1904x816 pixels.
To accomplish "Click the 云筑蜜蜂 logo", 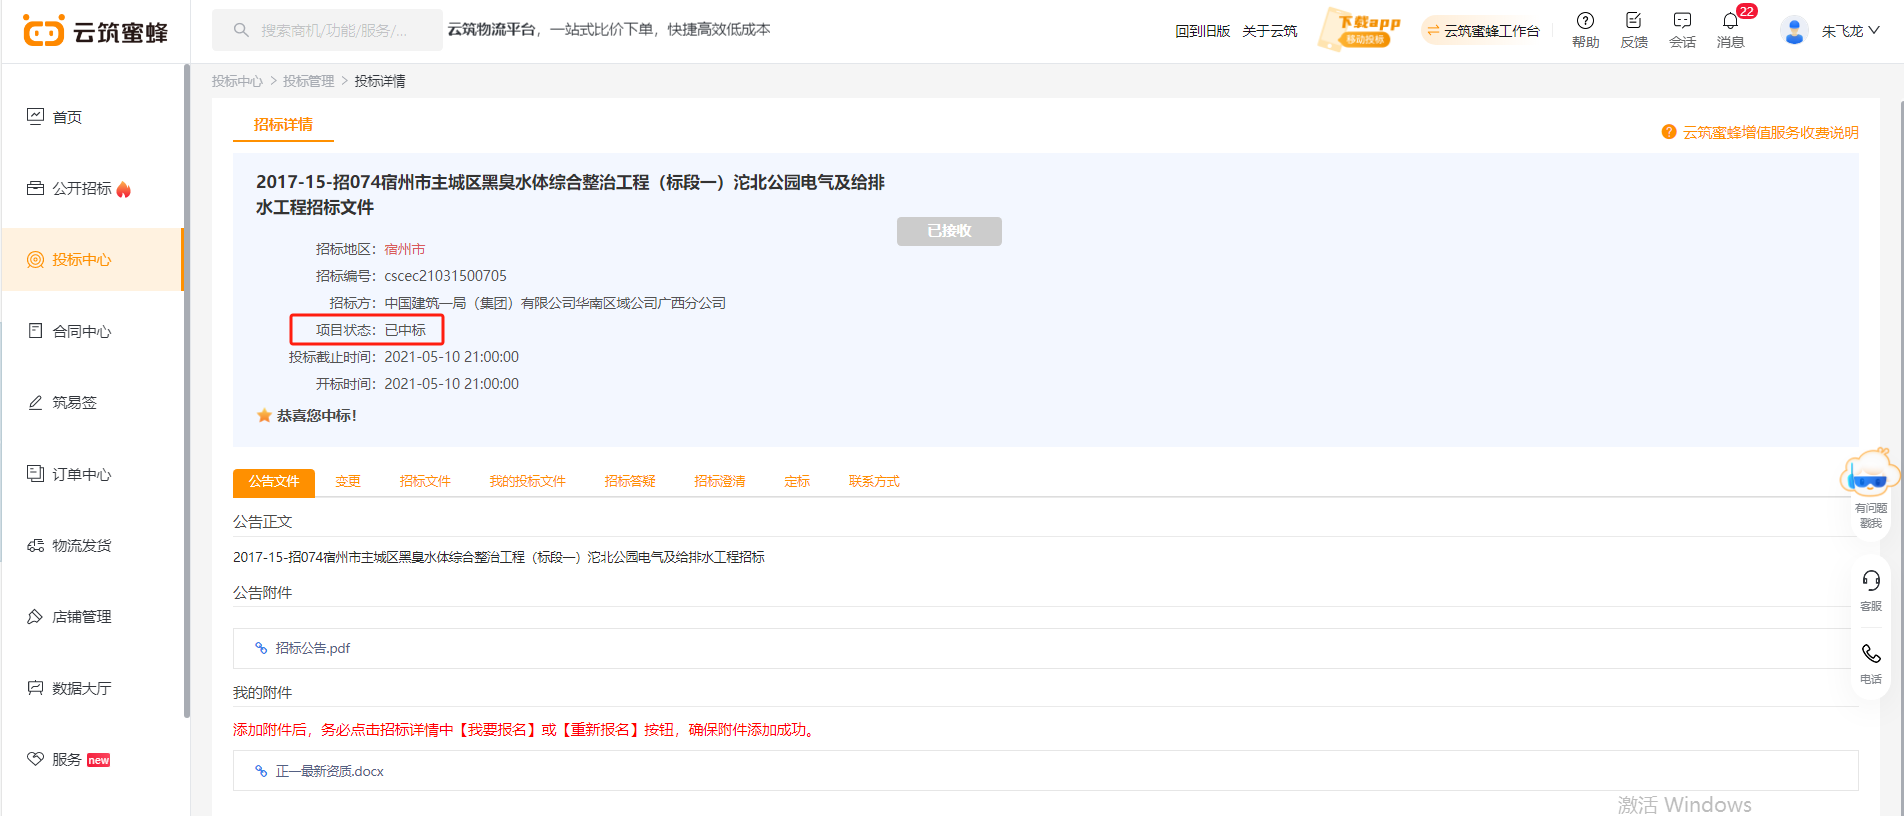I will (96, 32).
